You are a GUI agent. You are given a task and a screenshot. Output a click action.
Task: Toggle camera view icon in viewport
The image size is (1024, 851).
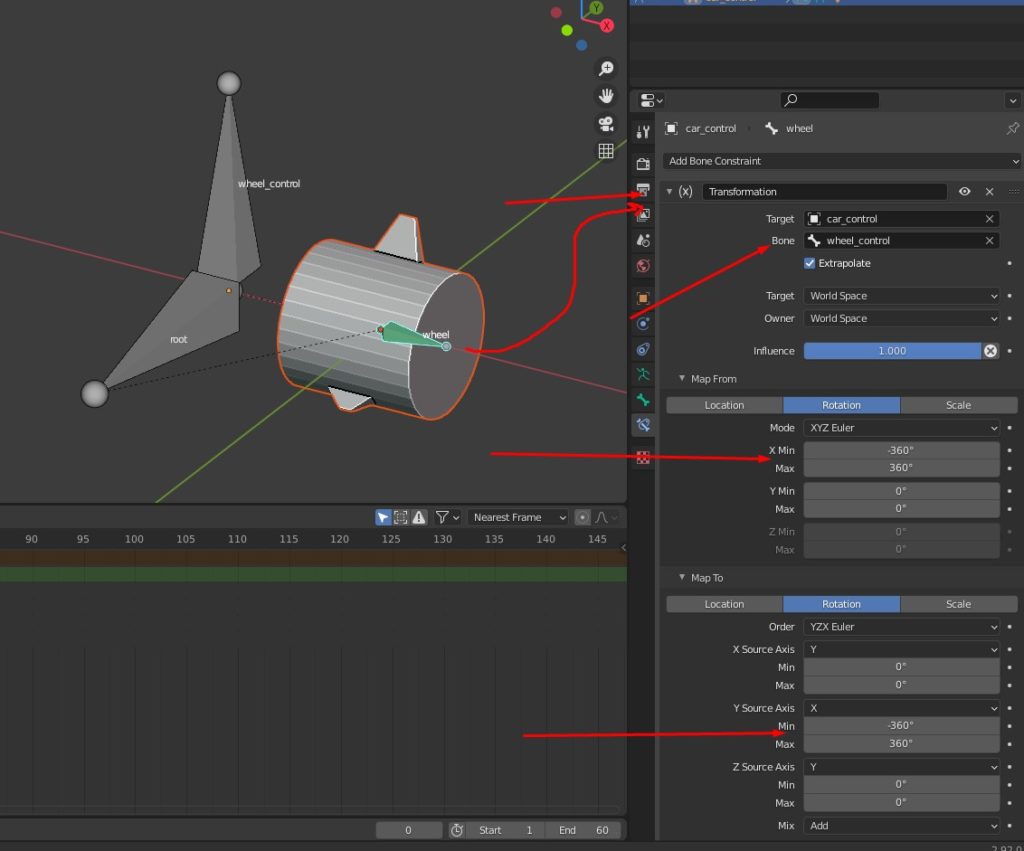pos(605,124)
